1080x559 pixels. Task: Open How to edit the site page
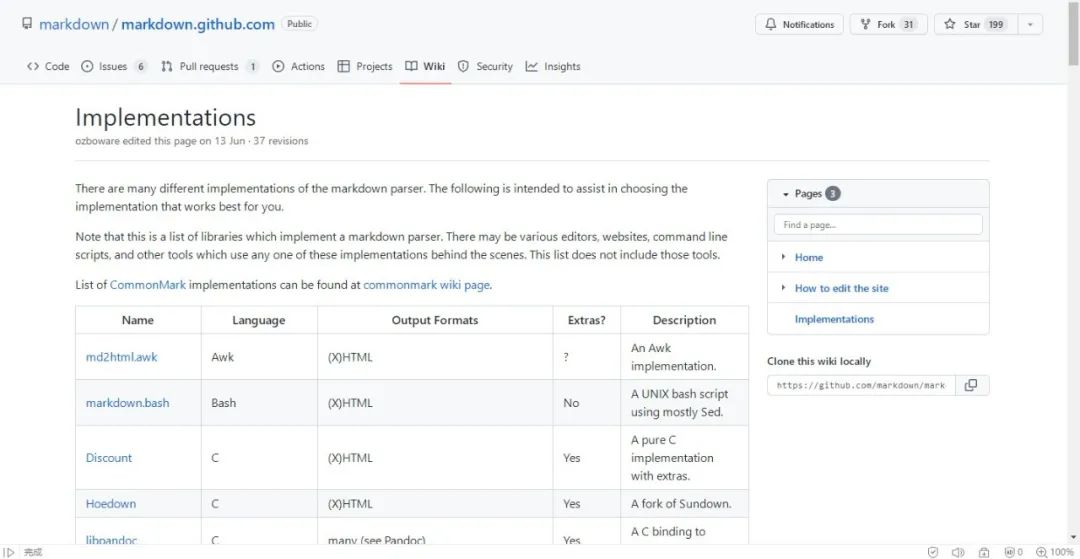click(x=842, y=288)
